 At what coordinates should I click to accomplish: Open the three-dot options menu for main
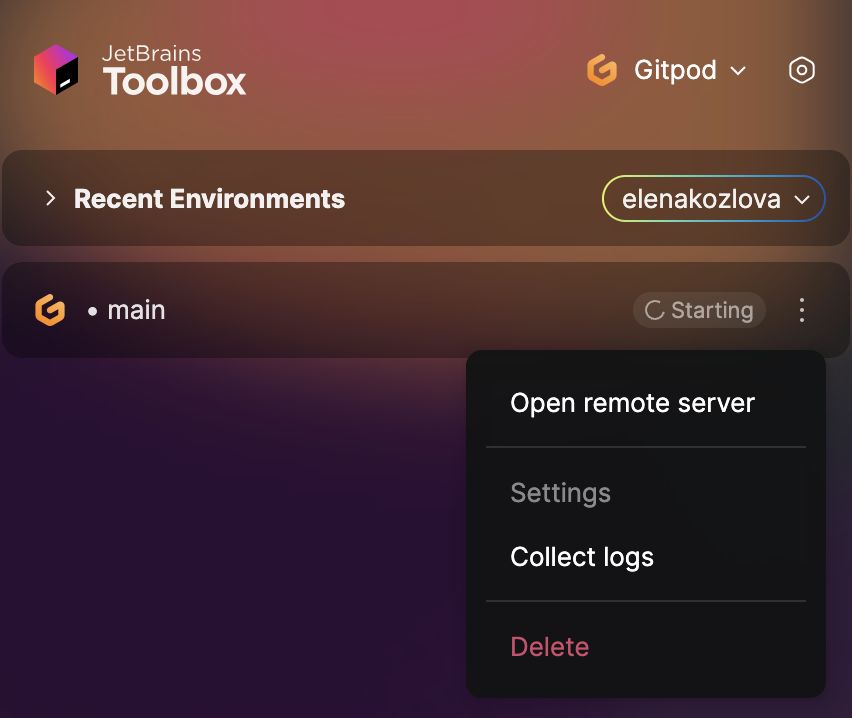click(x=801, y=310)
